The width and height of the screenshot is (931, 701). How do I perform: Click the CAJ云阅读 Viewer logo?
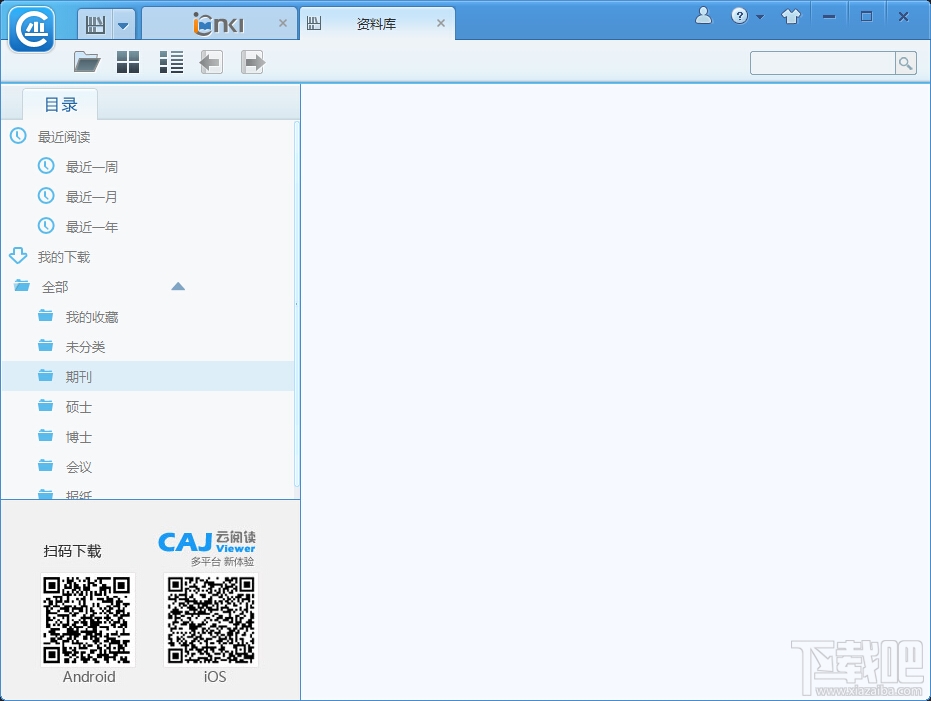click(207, 548)
